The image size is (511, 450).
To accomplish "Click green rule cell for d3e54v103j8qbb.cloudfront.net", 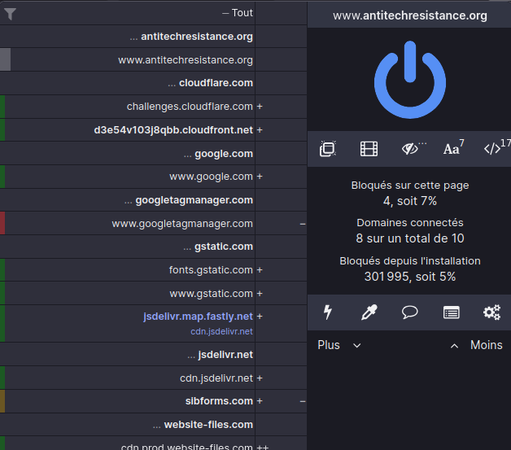I will (x=2, y=130).
